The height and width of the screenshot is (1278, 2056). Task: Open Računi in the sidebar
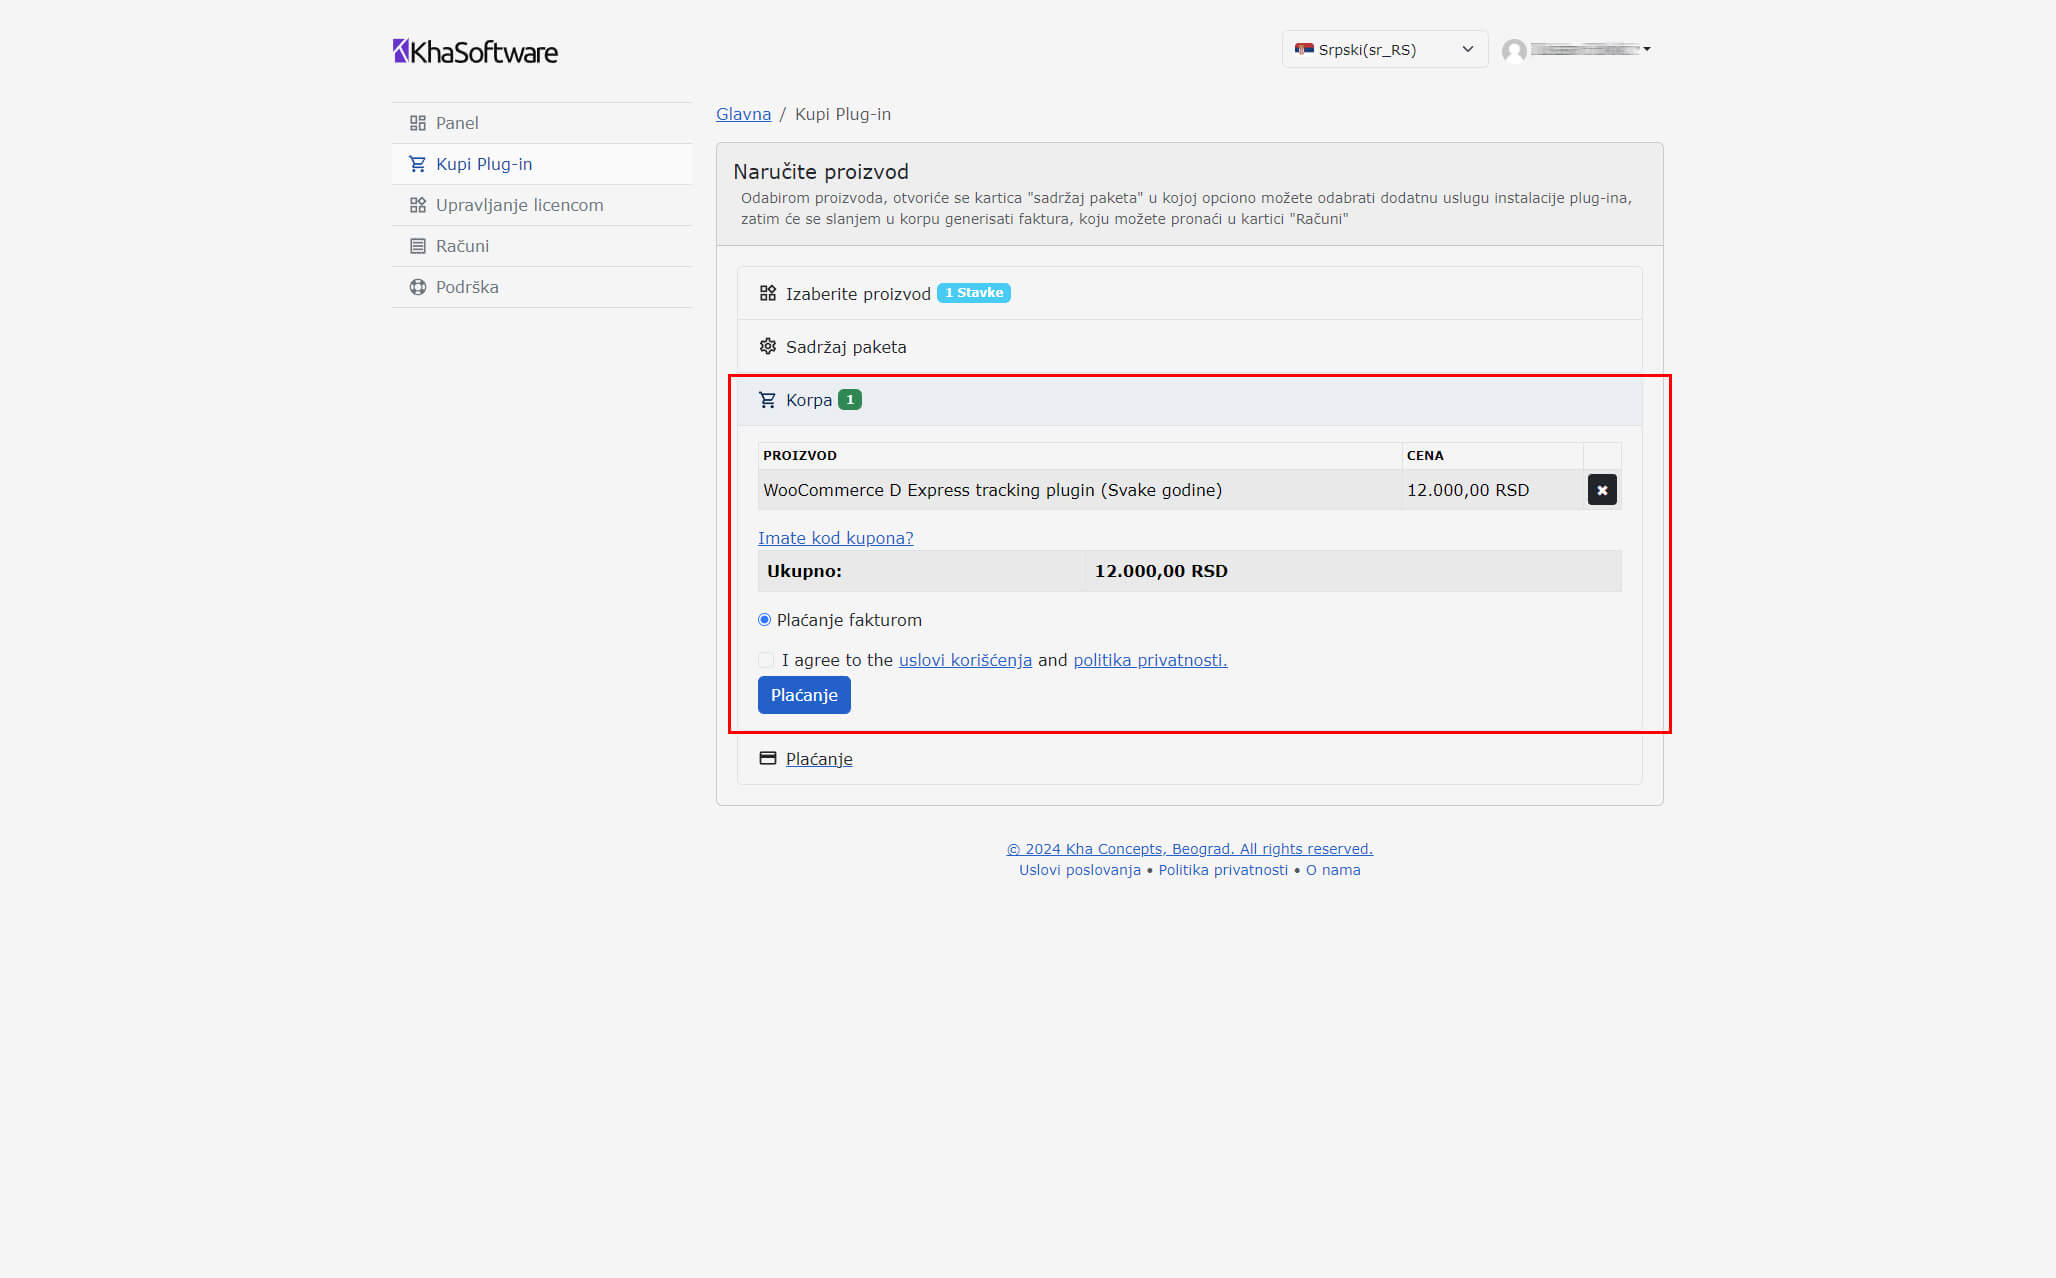(x=542, y=246)
